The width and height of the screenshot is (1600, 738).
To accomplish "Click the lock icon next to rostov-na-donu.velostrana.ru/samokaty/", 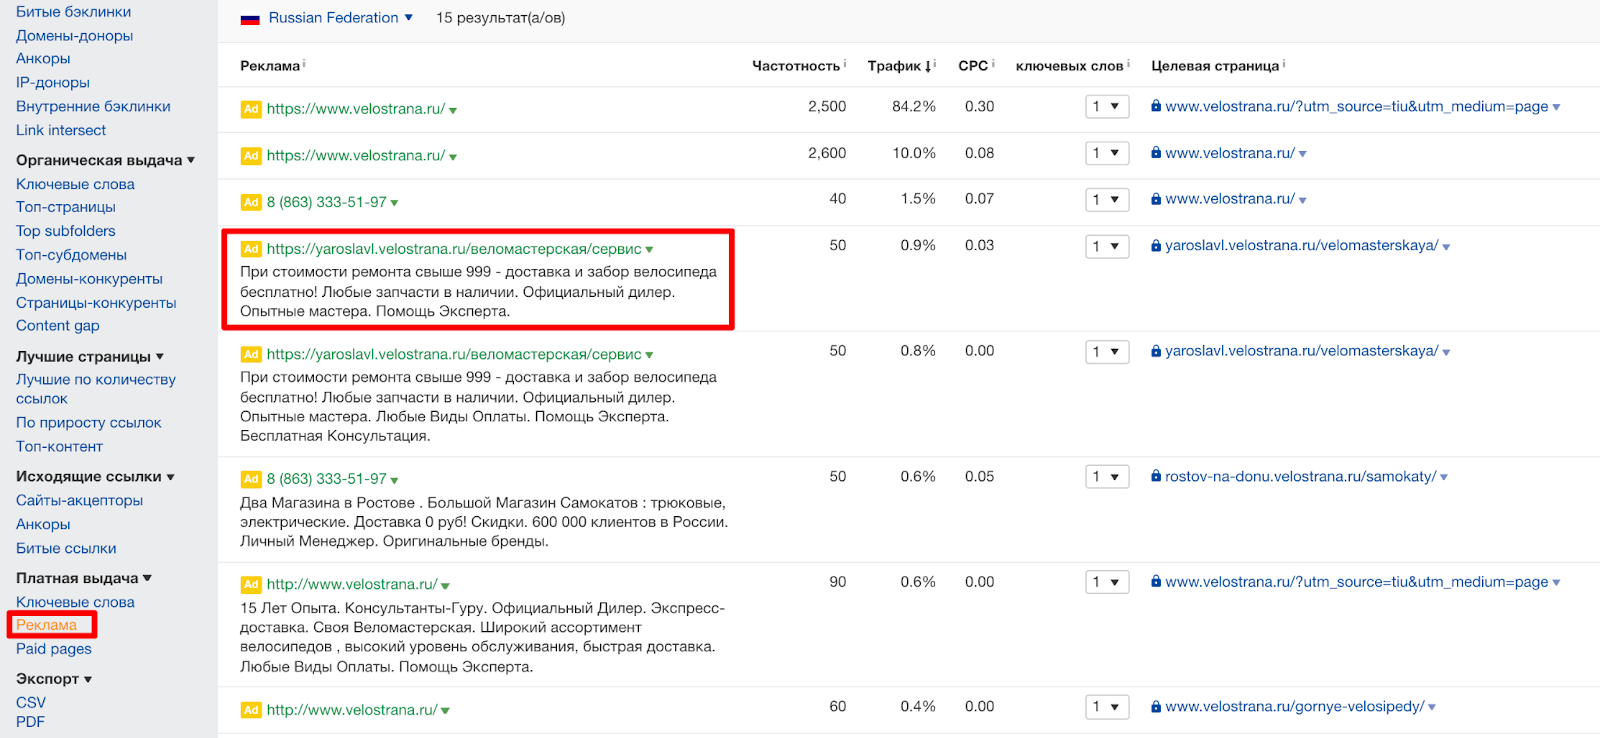I will [x=1156, y=476].
